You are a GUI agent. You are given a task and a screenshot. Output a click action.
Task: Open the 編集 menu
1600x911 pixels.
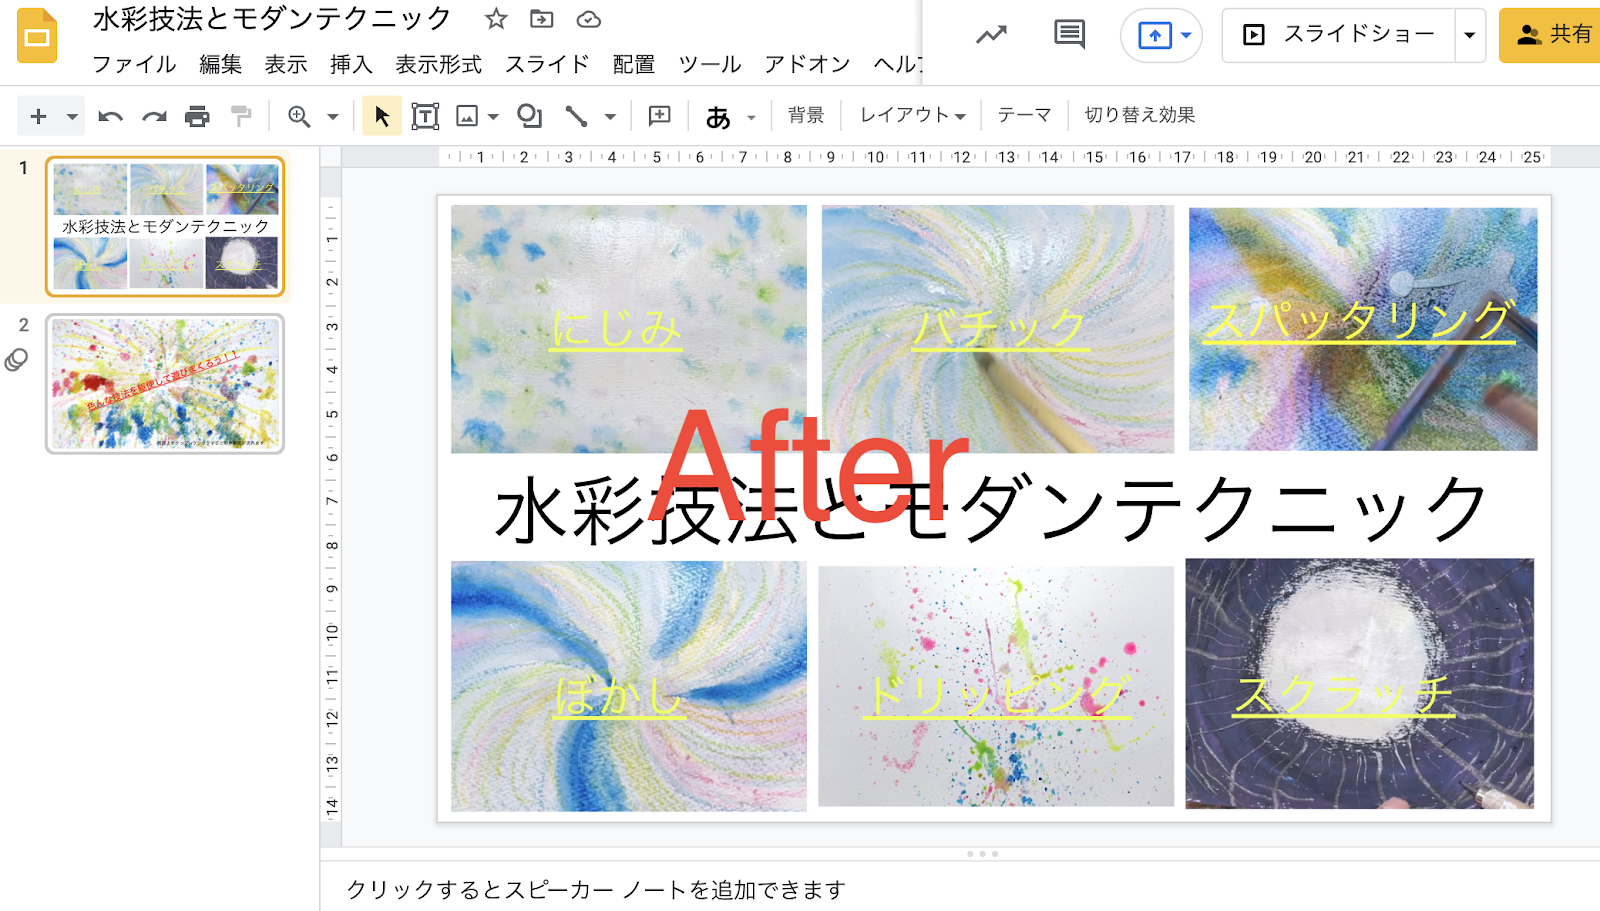point(220,64)
